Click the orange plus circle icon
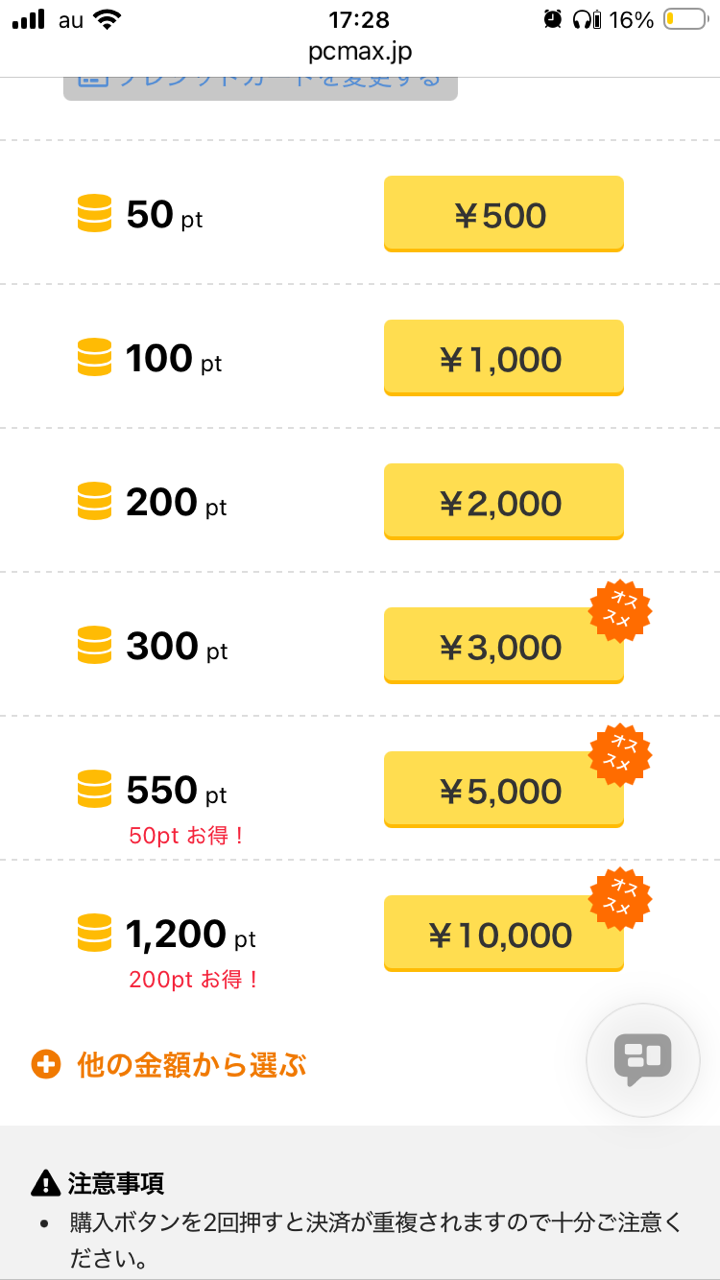Screen dimensions: 720x1280 pyautogui.click(x=46, y=1065)
